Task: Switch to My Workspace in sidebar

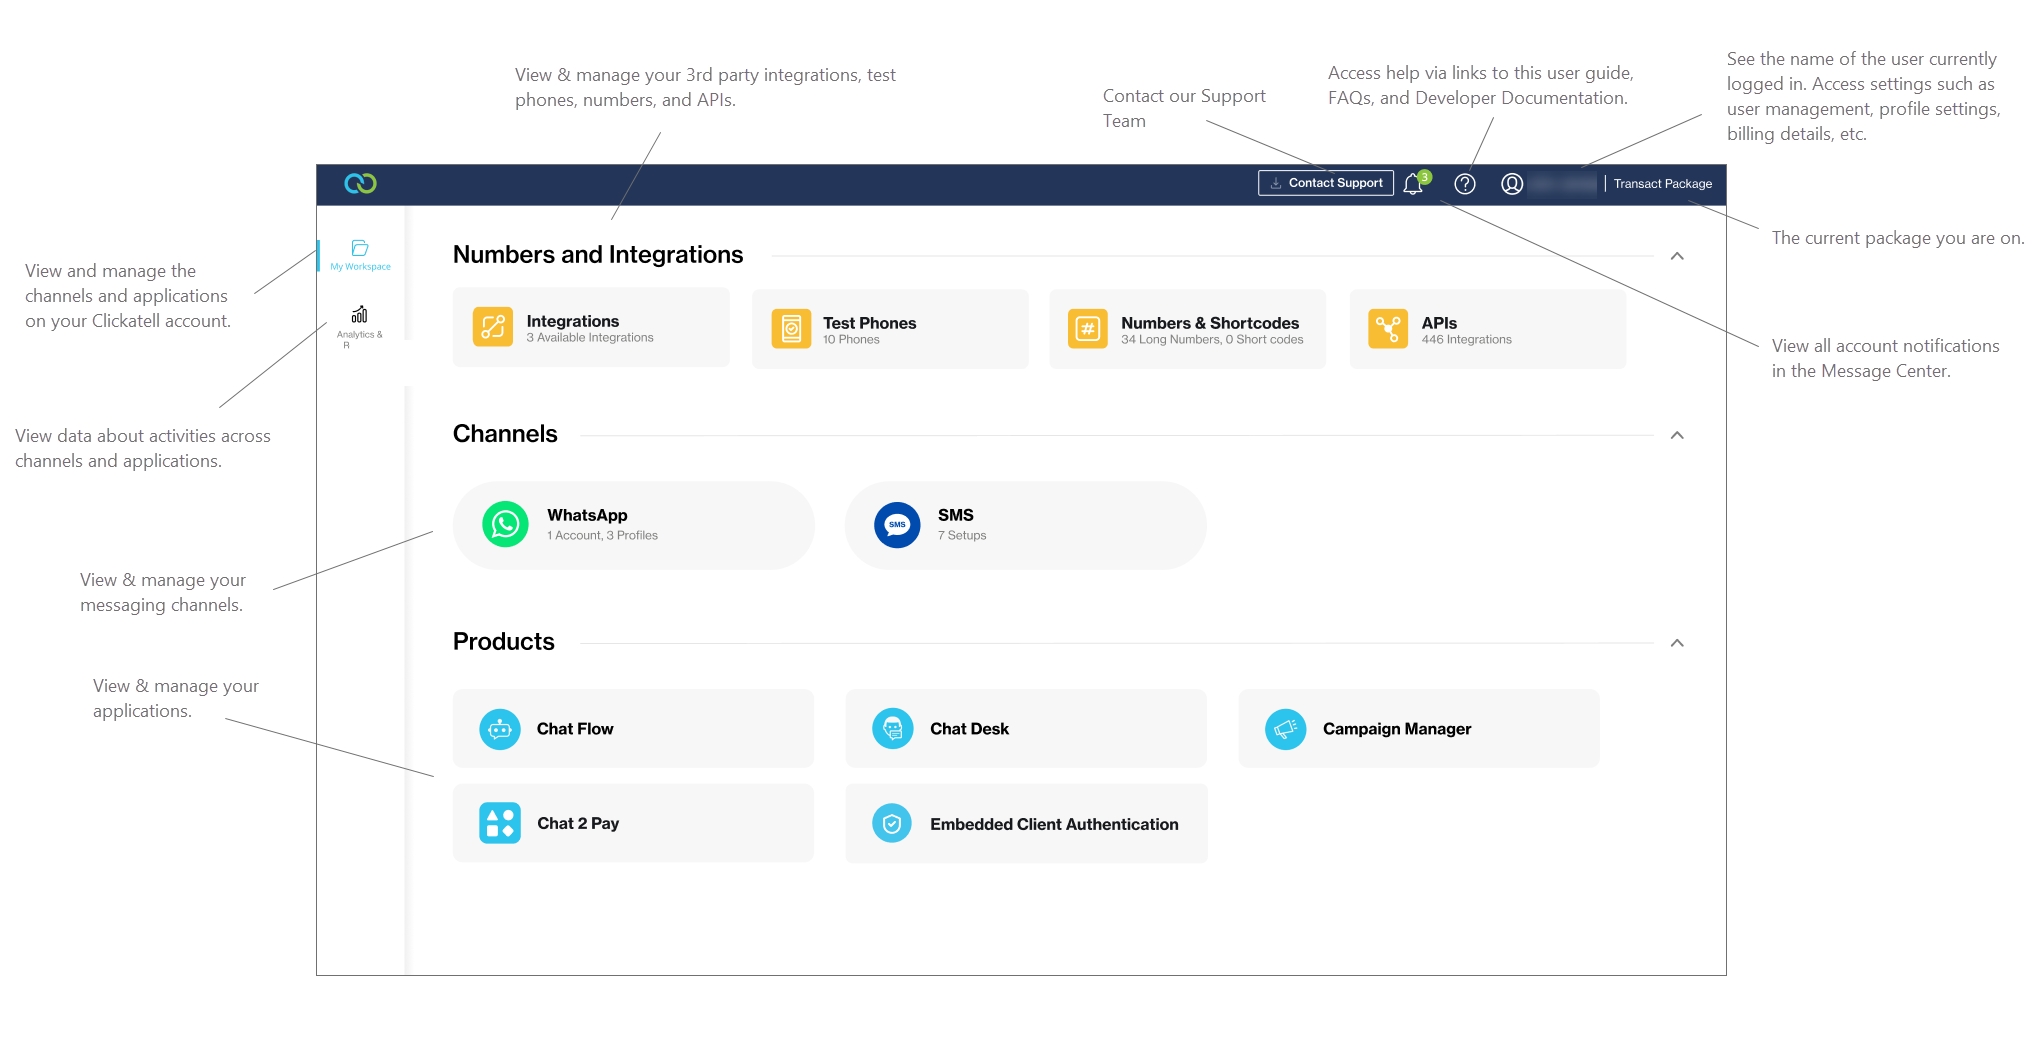Action: click(360, 255)
